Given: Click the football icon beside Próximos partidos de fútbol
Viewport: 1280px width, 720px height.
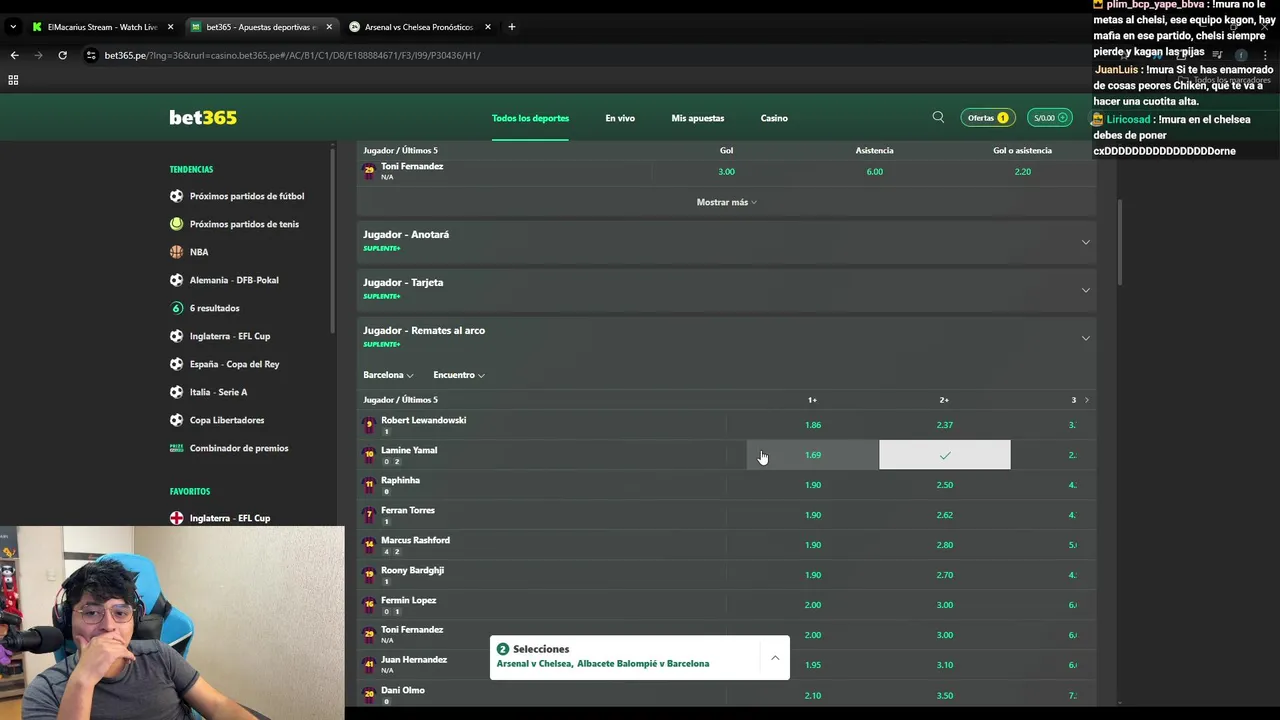Looking at the screenshot, I should click(177, 196).
